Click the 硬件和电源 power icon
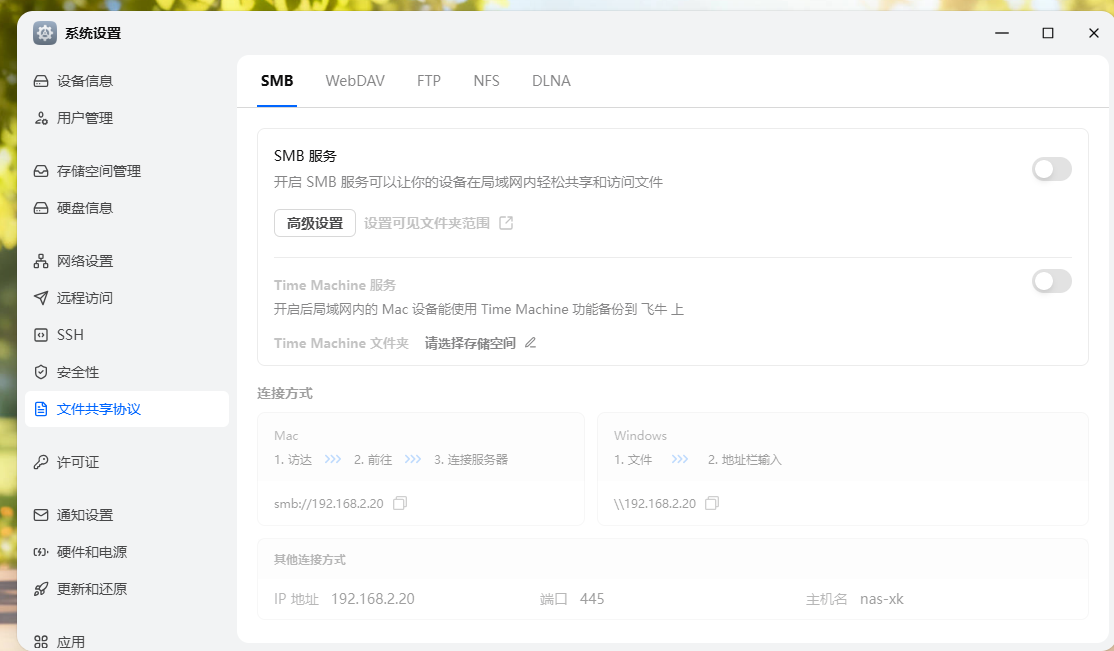This screenshot has height=651, width=1114. 41,552
